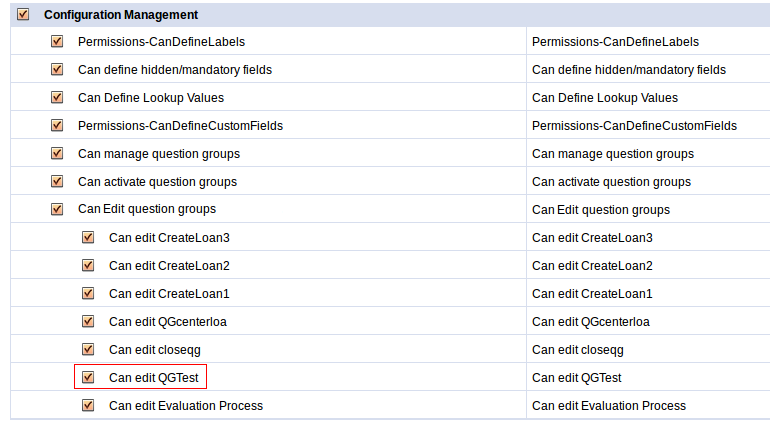
Task: Click the right-column 'Permissions-CanDefineLabels' description
Action: tap(615, 42)
